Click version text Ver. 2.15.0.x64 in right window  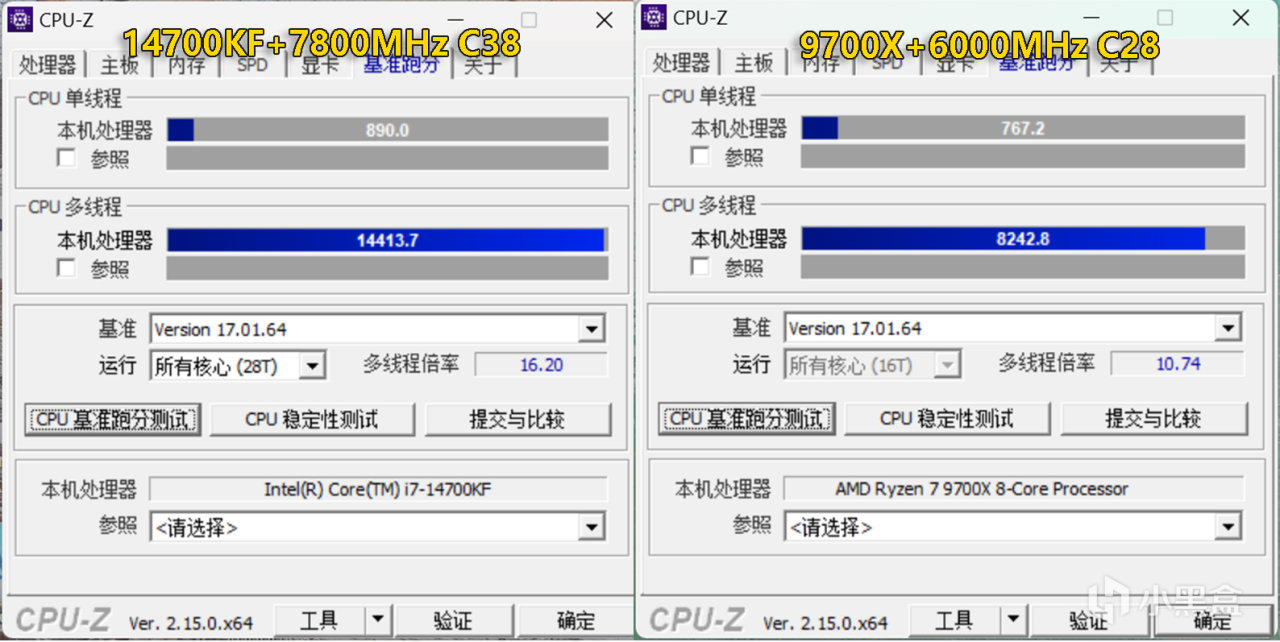825,622
